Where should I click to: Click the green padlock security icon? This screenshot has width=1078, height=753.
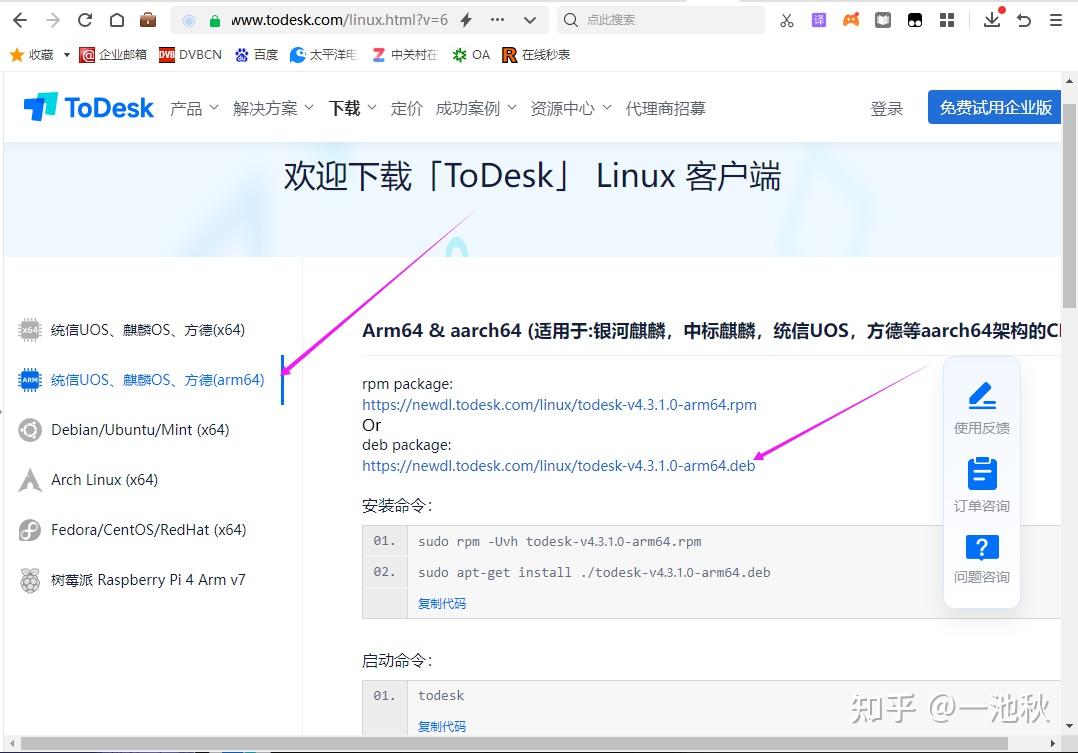pyautogui.click(x=214, y=21)
